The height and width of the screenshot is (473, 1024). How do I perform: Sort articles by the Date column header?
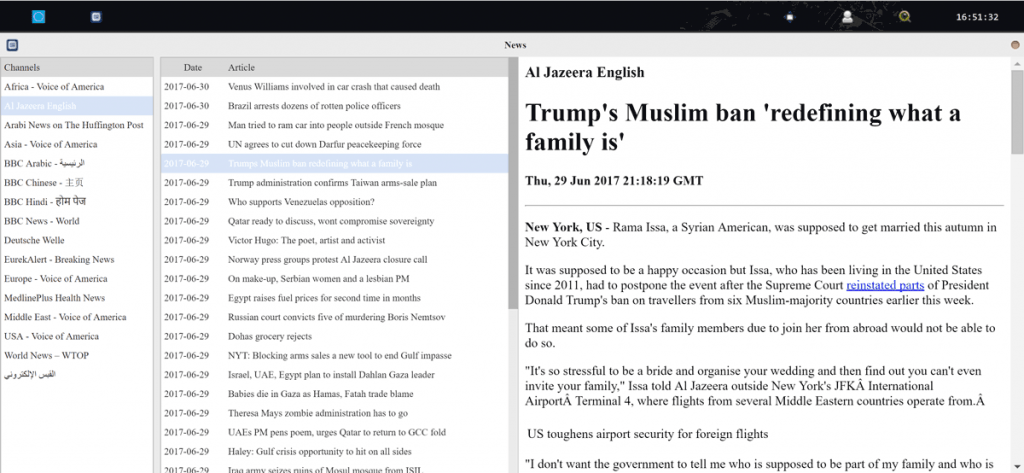coord(192,67)
